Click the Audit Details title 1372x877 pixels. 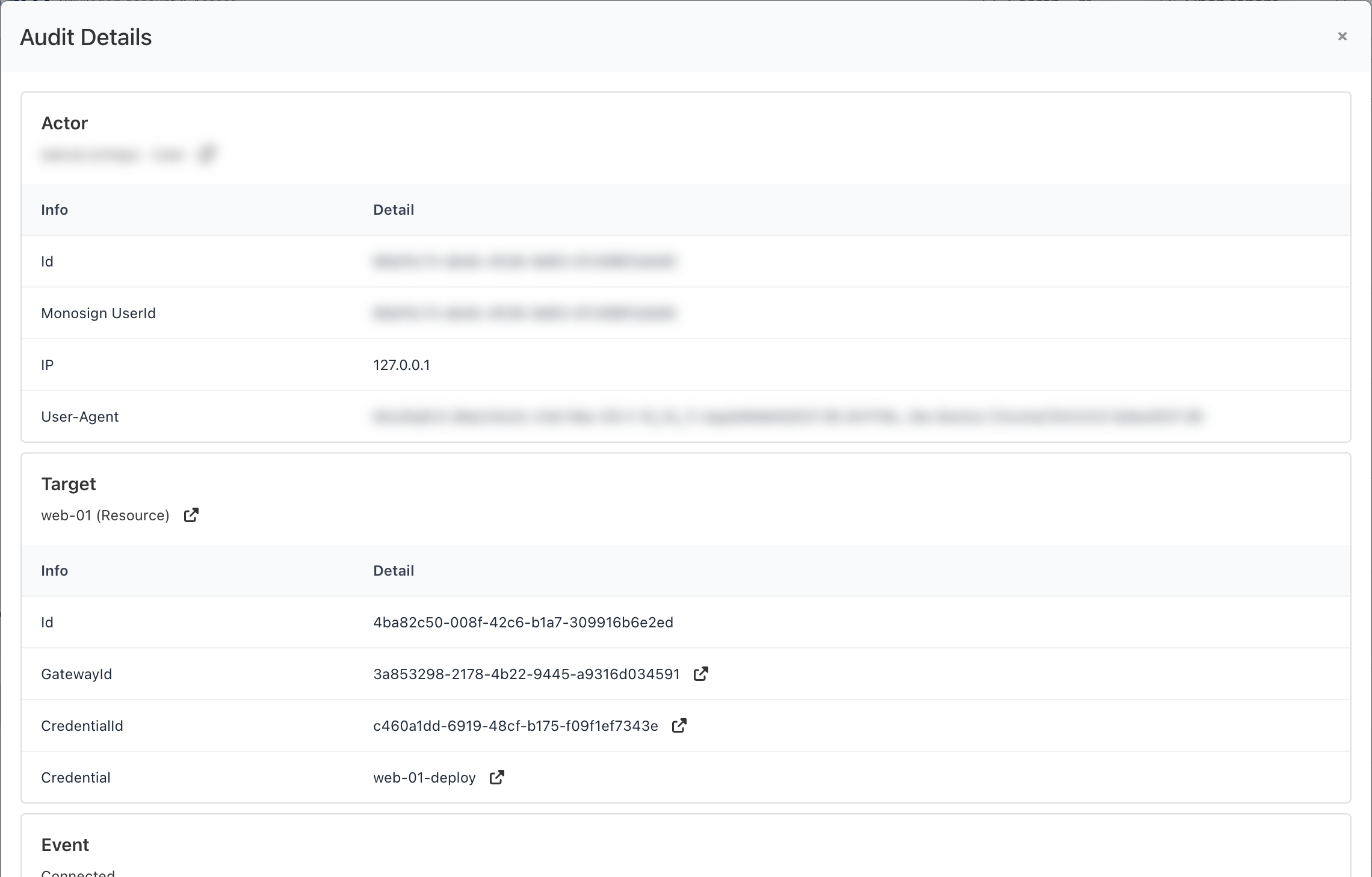[86, 37]
